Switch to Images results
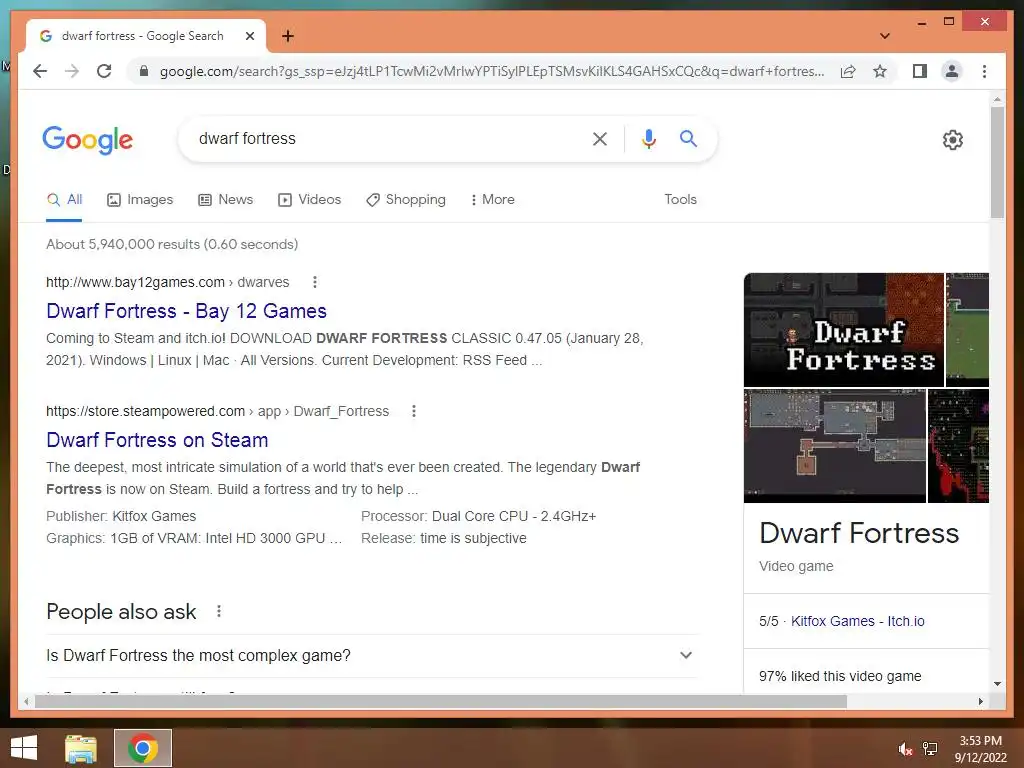This screenshot has height=768, width=1024. tap(140, 200)
